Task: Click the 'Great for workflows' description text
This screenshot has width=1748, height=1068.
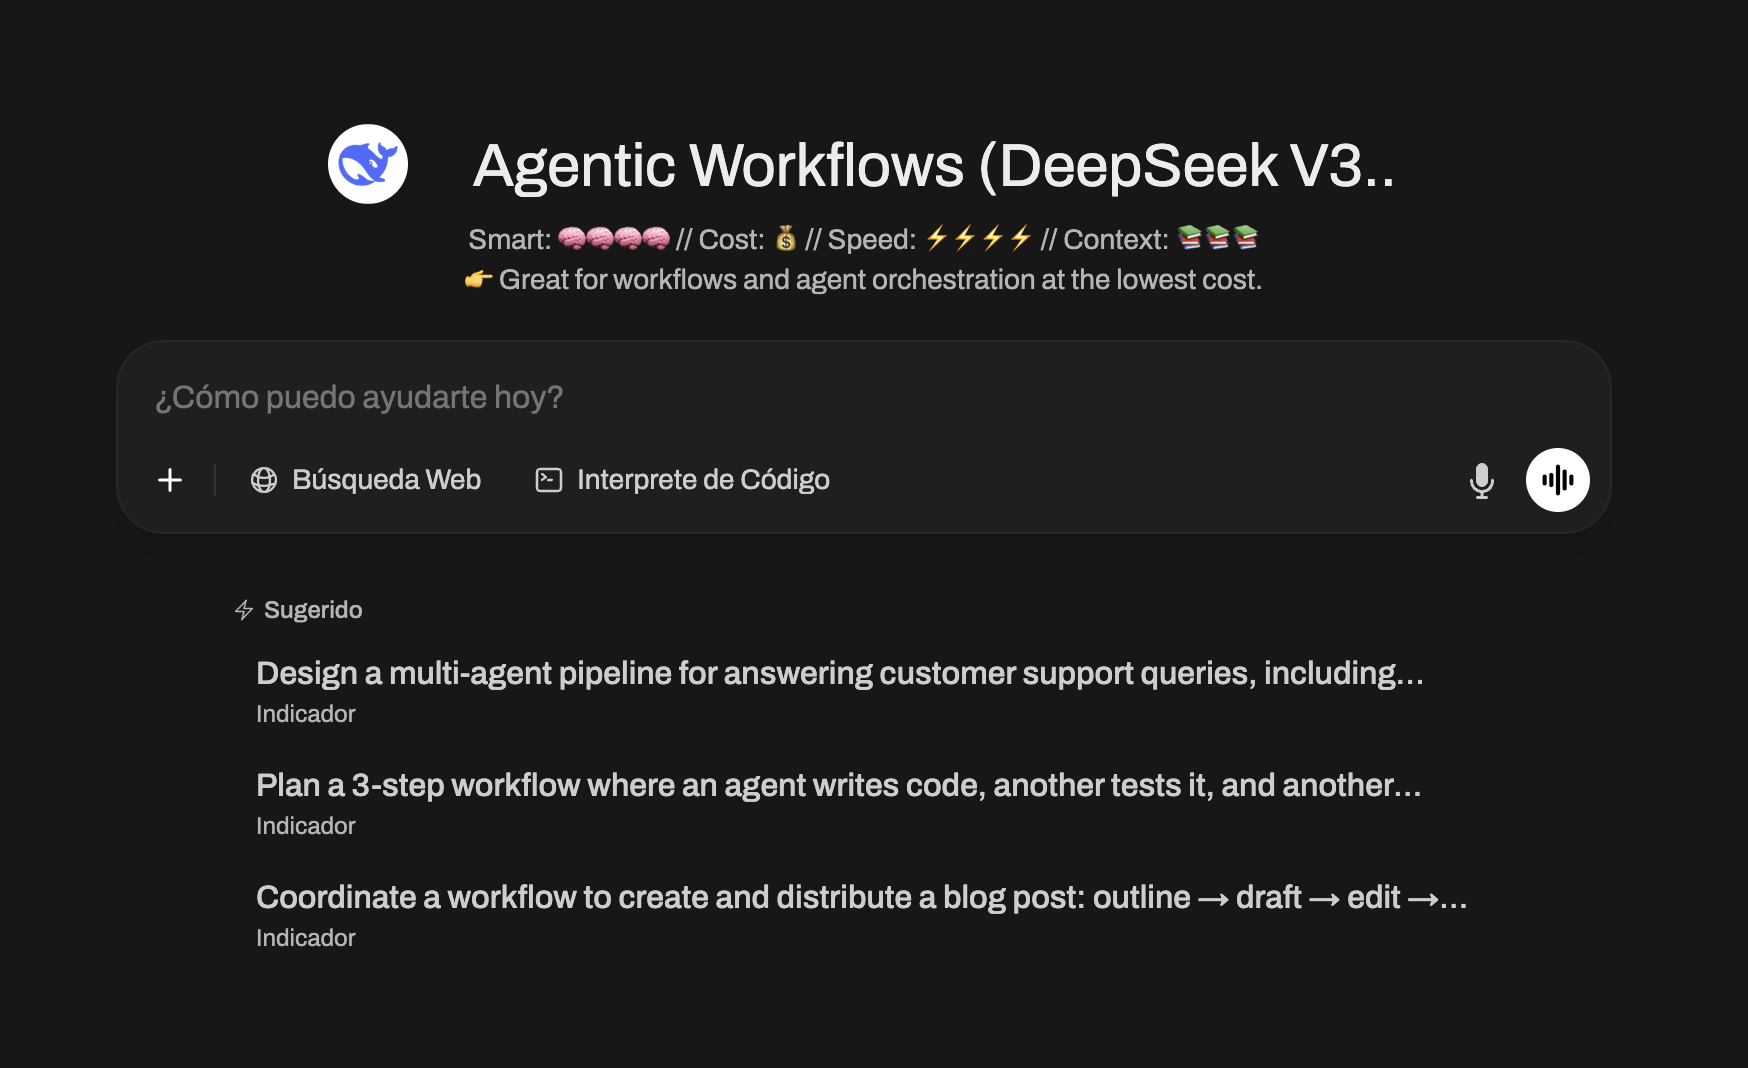Action: coord(879,280)
